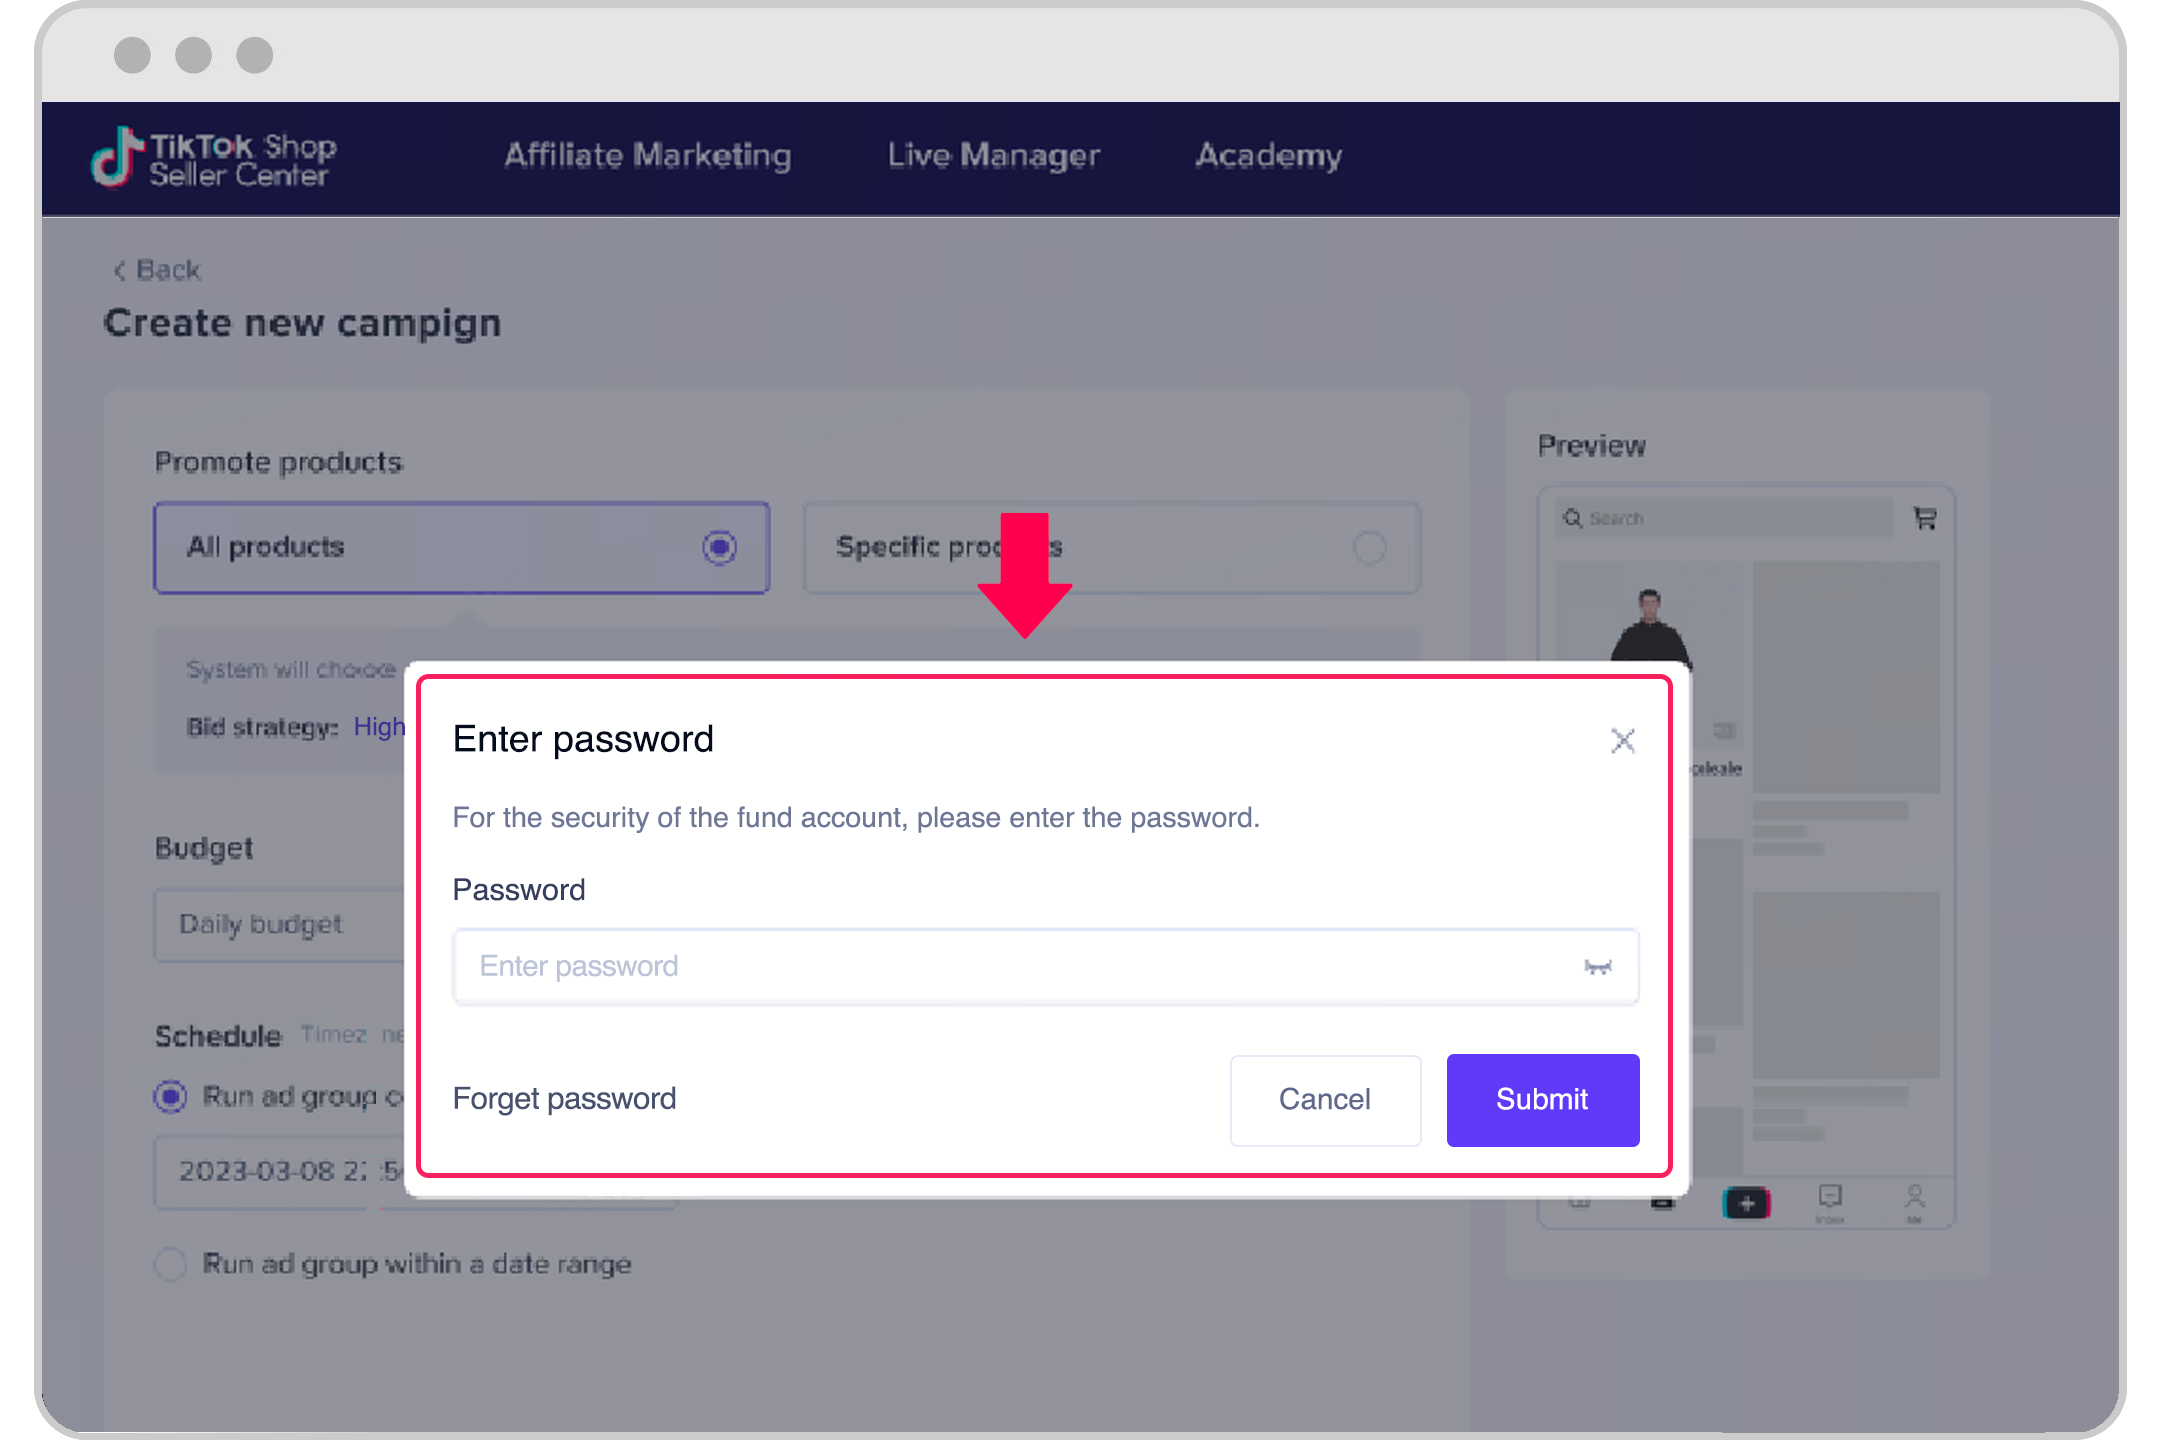Click the search magnifier icon in preview
Viewport: 2160px width, 1440px height.
point(1573,518)
